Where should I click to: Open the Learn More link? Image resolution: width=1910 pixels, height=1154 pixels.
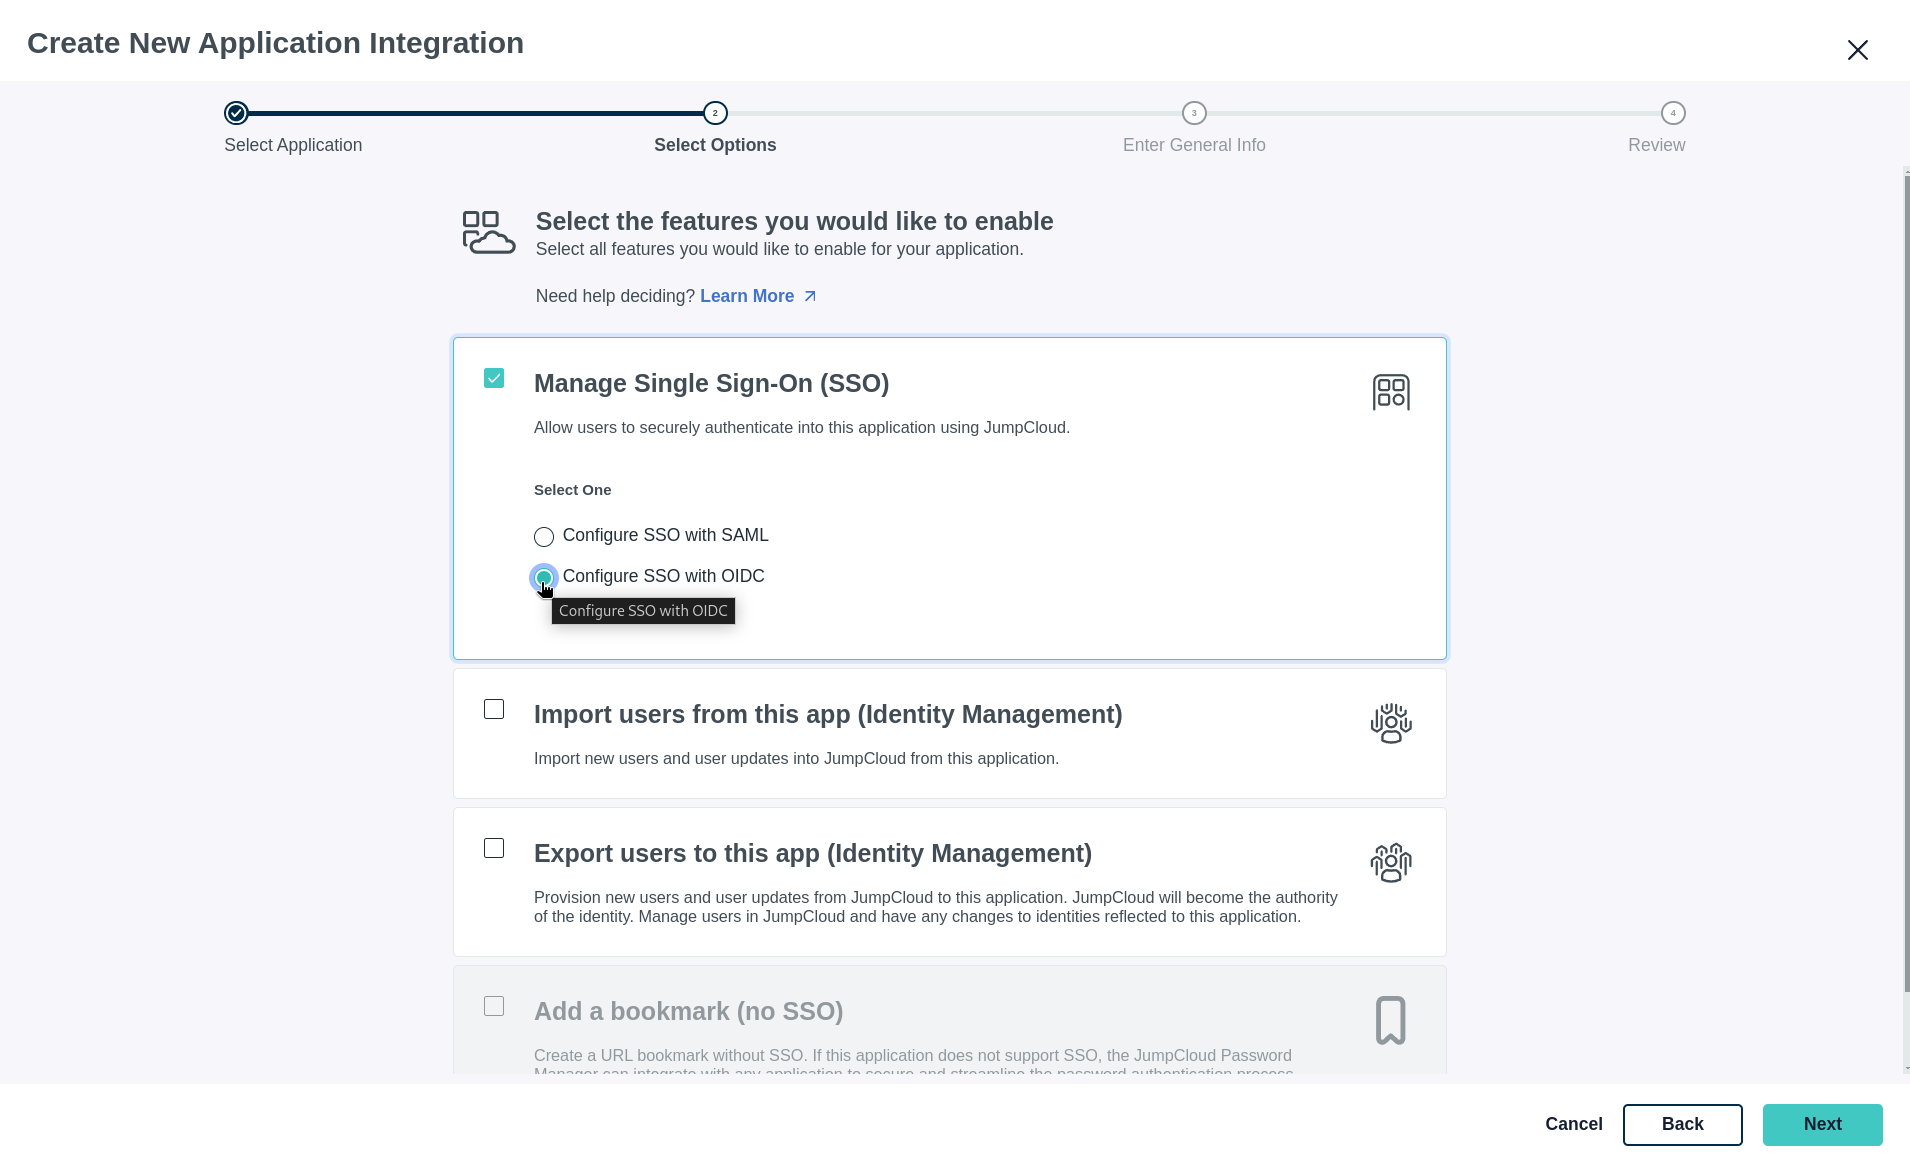[x=747, y=296]
